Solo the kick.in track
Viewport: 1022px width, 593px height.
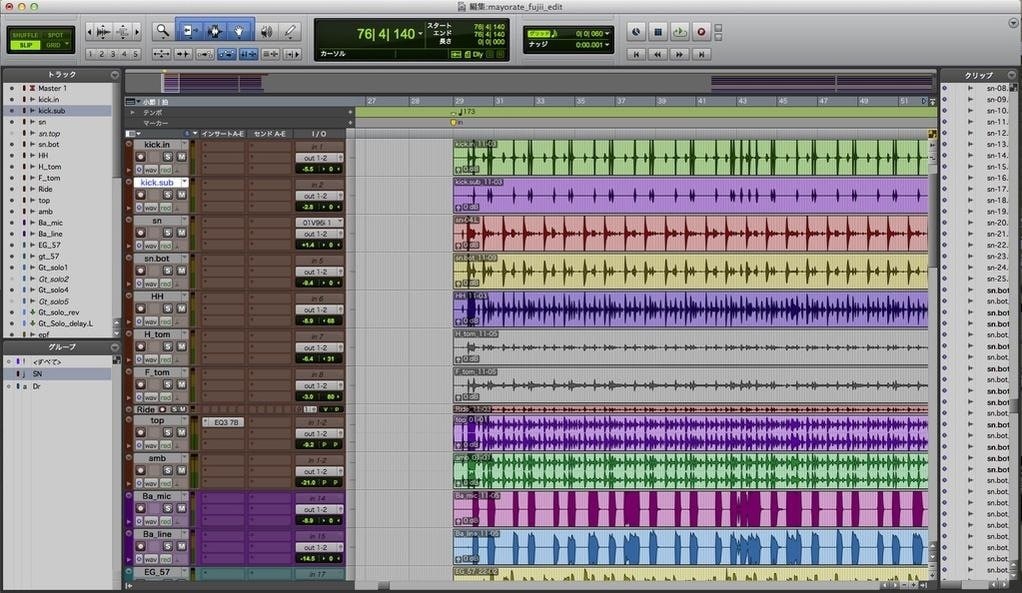pyautogui.click(x=168, y=157)
